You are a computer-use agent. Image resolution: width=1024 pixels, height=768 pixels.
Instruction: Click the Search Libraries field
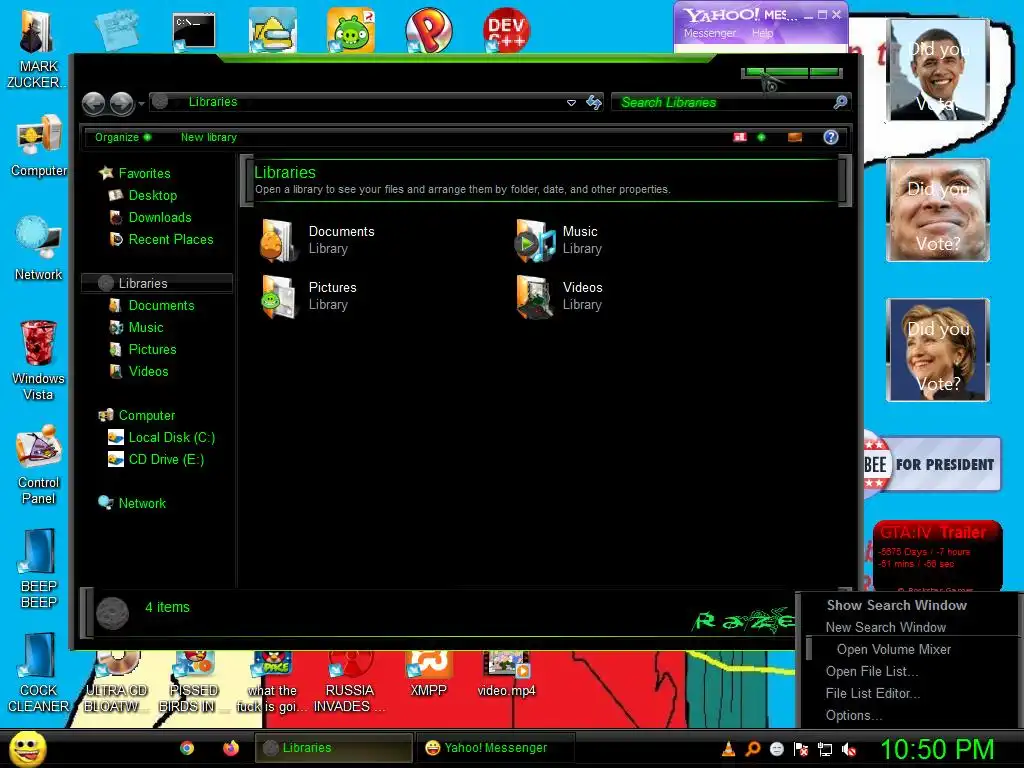click(x=724, y=103)
